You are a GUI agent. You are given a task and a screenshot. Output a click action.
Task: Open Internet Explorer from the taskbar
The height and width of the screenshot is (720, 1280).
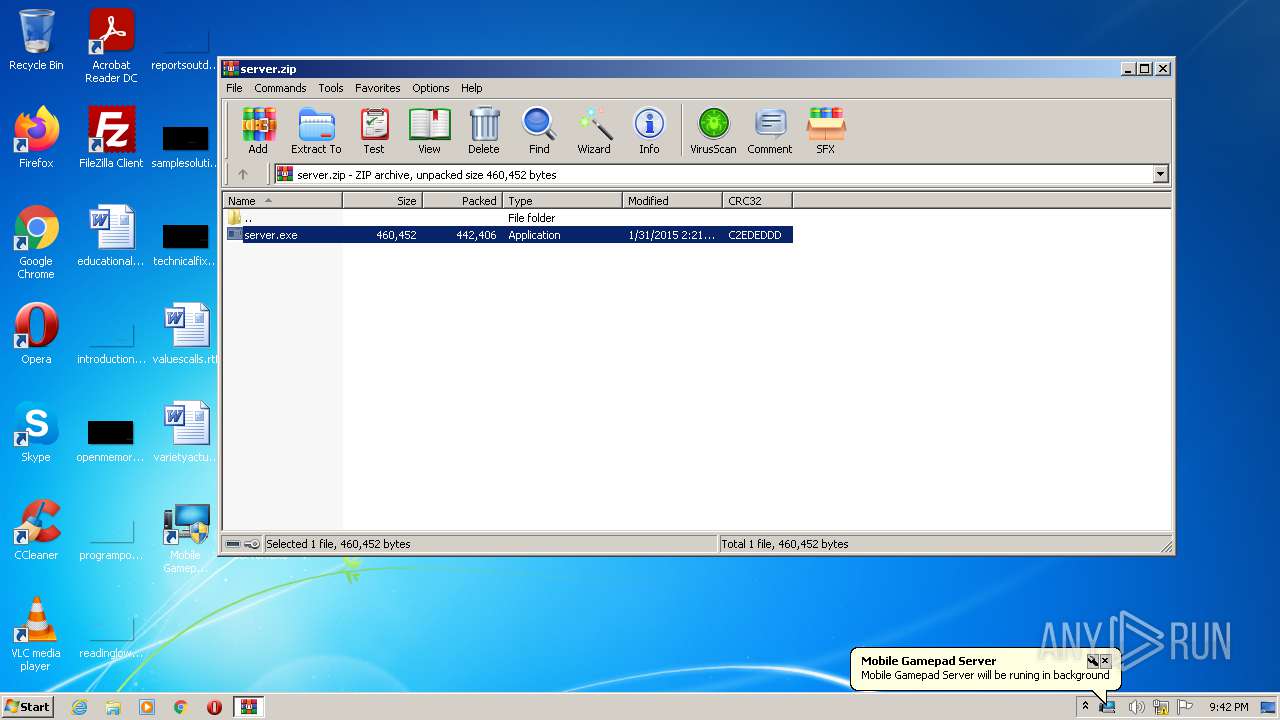pos(79,707)
